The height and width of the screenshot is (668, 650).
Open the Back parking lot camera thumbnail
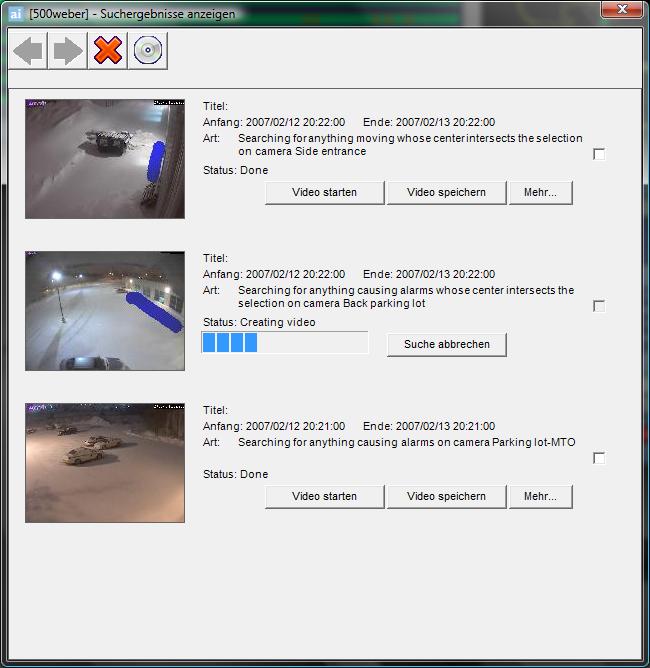(105, 311)
